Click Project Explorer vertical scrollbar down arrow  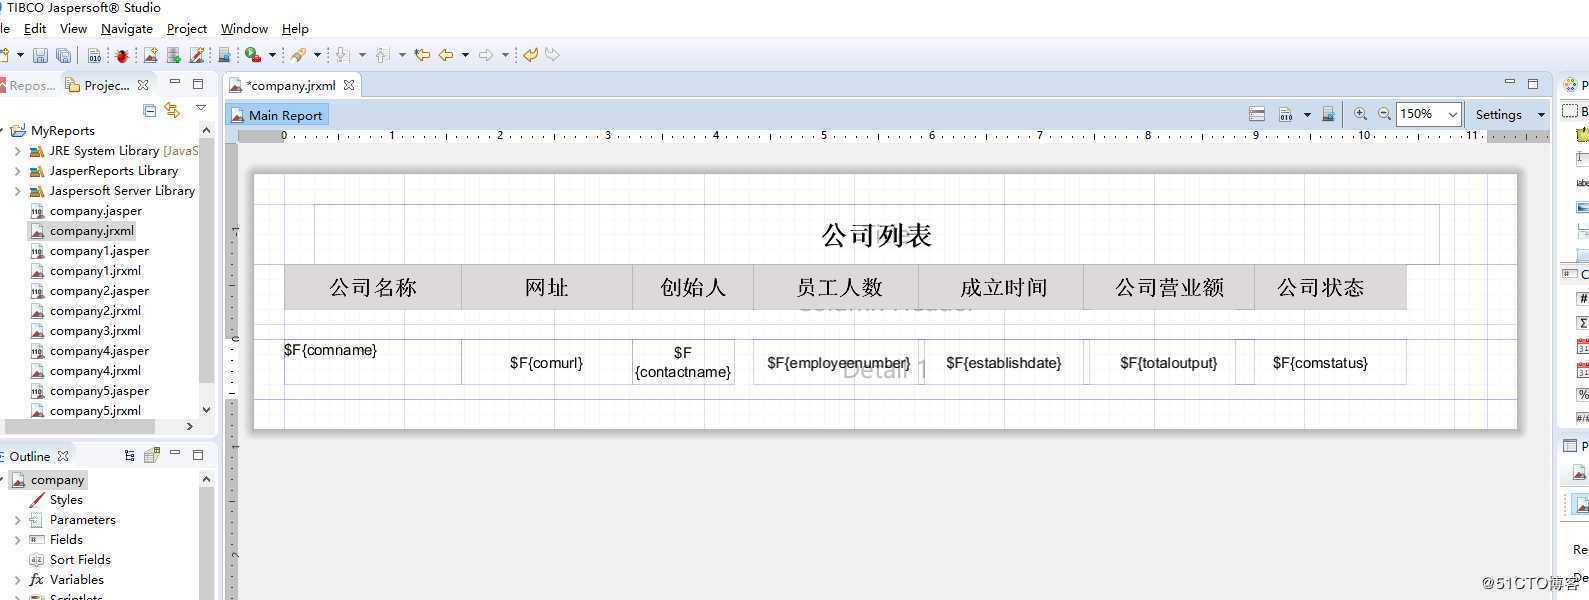pos(206,410)
